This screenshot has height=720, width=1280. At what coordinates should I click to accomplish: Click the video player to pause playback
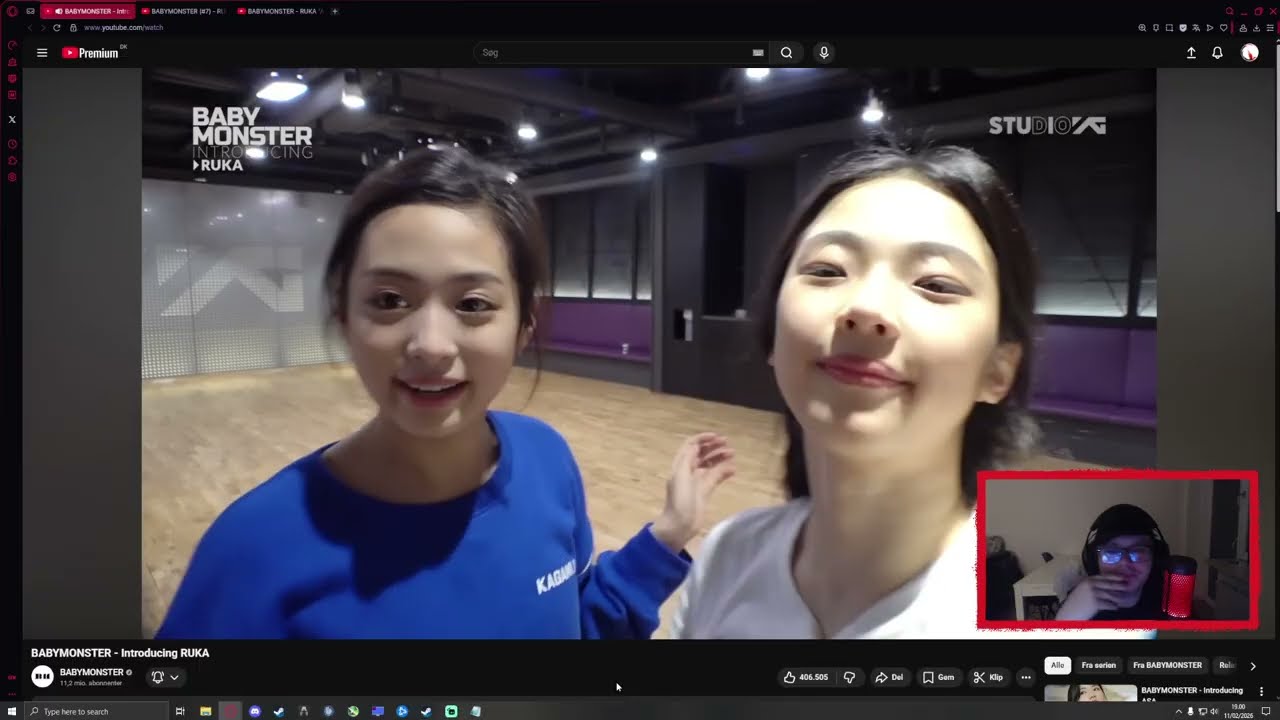click(648, 353)
